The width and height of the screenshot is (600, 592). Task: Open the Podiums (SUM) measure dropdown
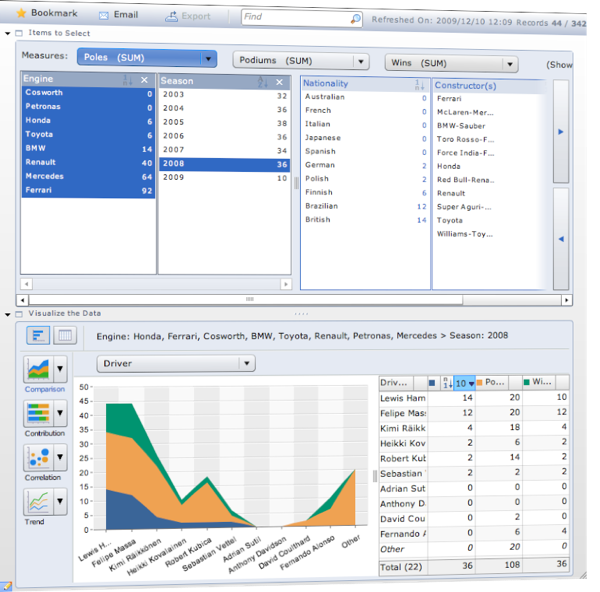[360, 61]
